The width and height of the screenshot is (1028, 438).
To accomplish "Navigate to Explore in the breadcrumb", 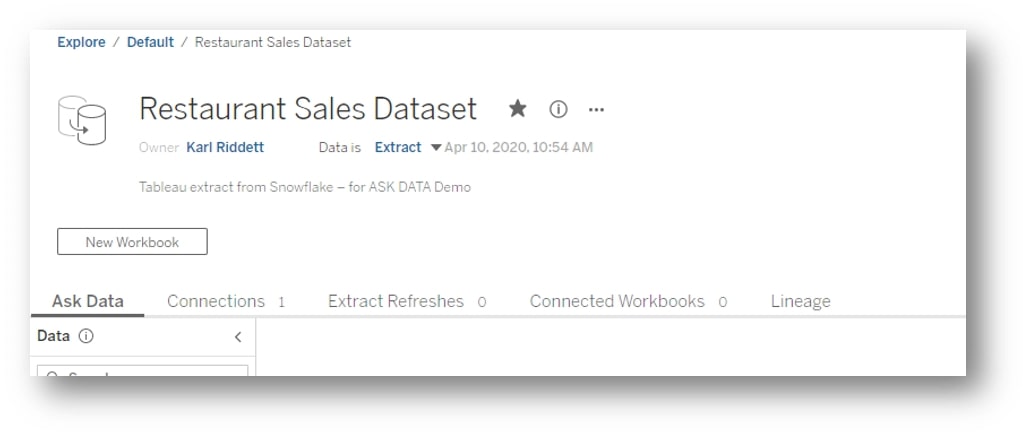I will point(81,42).
